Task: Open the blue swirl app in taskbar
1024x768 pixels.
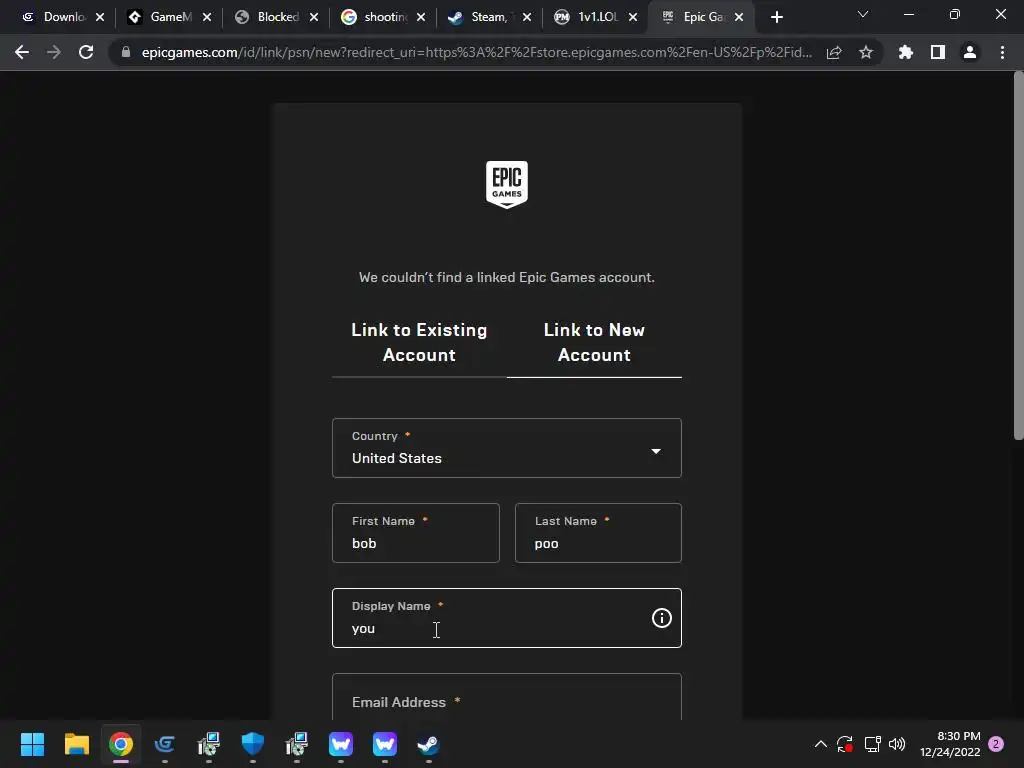Action: pyautogui.click(x=165, y=744)
